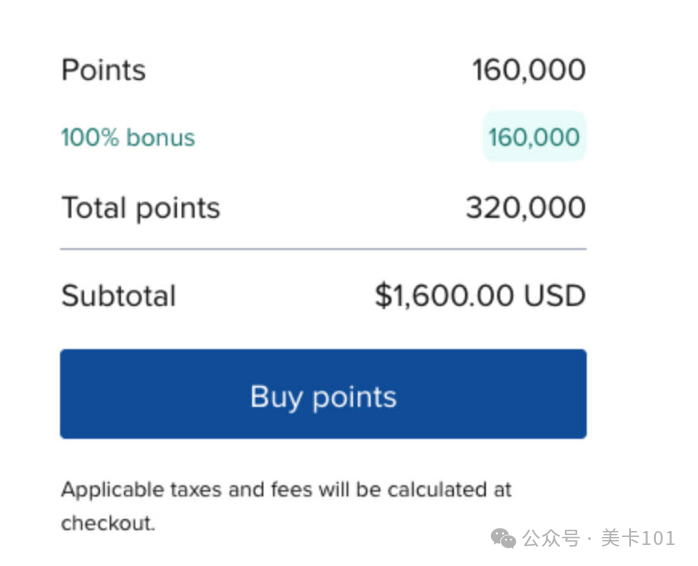Click the word bonus in green label
This screenshot has height=566, width=698.
[160, 138]
